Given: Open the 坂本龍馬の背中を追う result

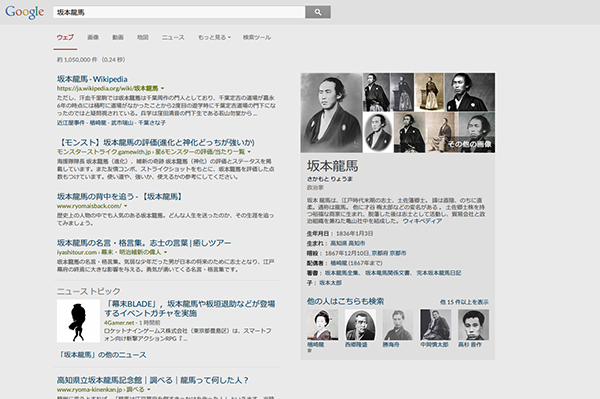Looking at the screenshot, I should (120, 197).
